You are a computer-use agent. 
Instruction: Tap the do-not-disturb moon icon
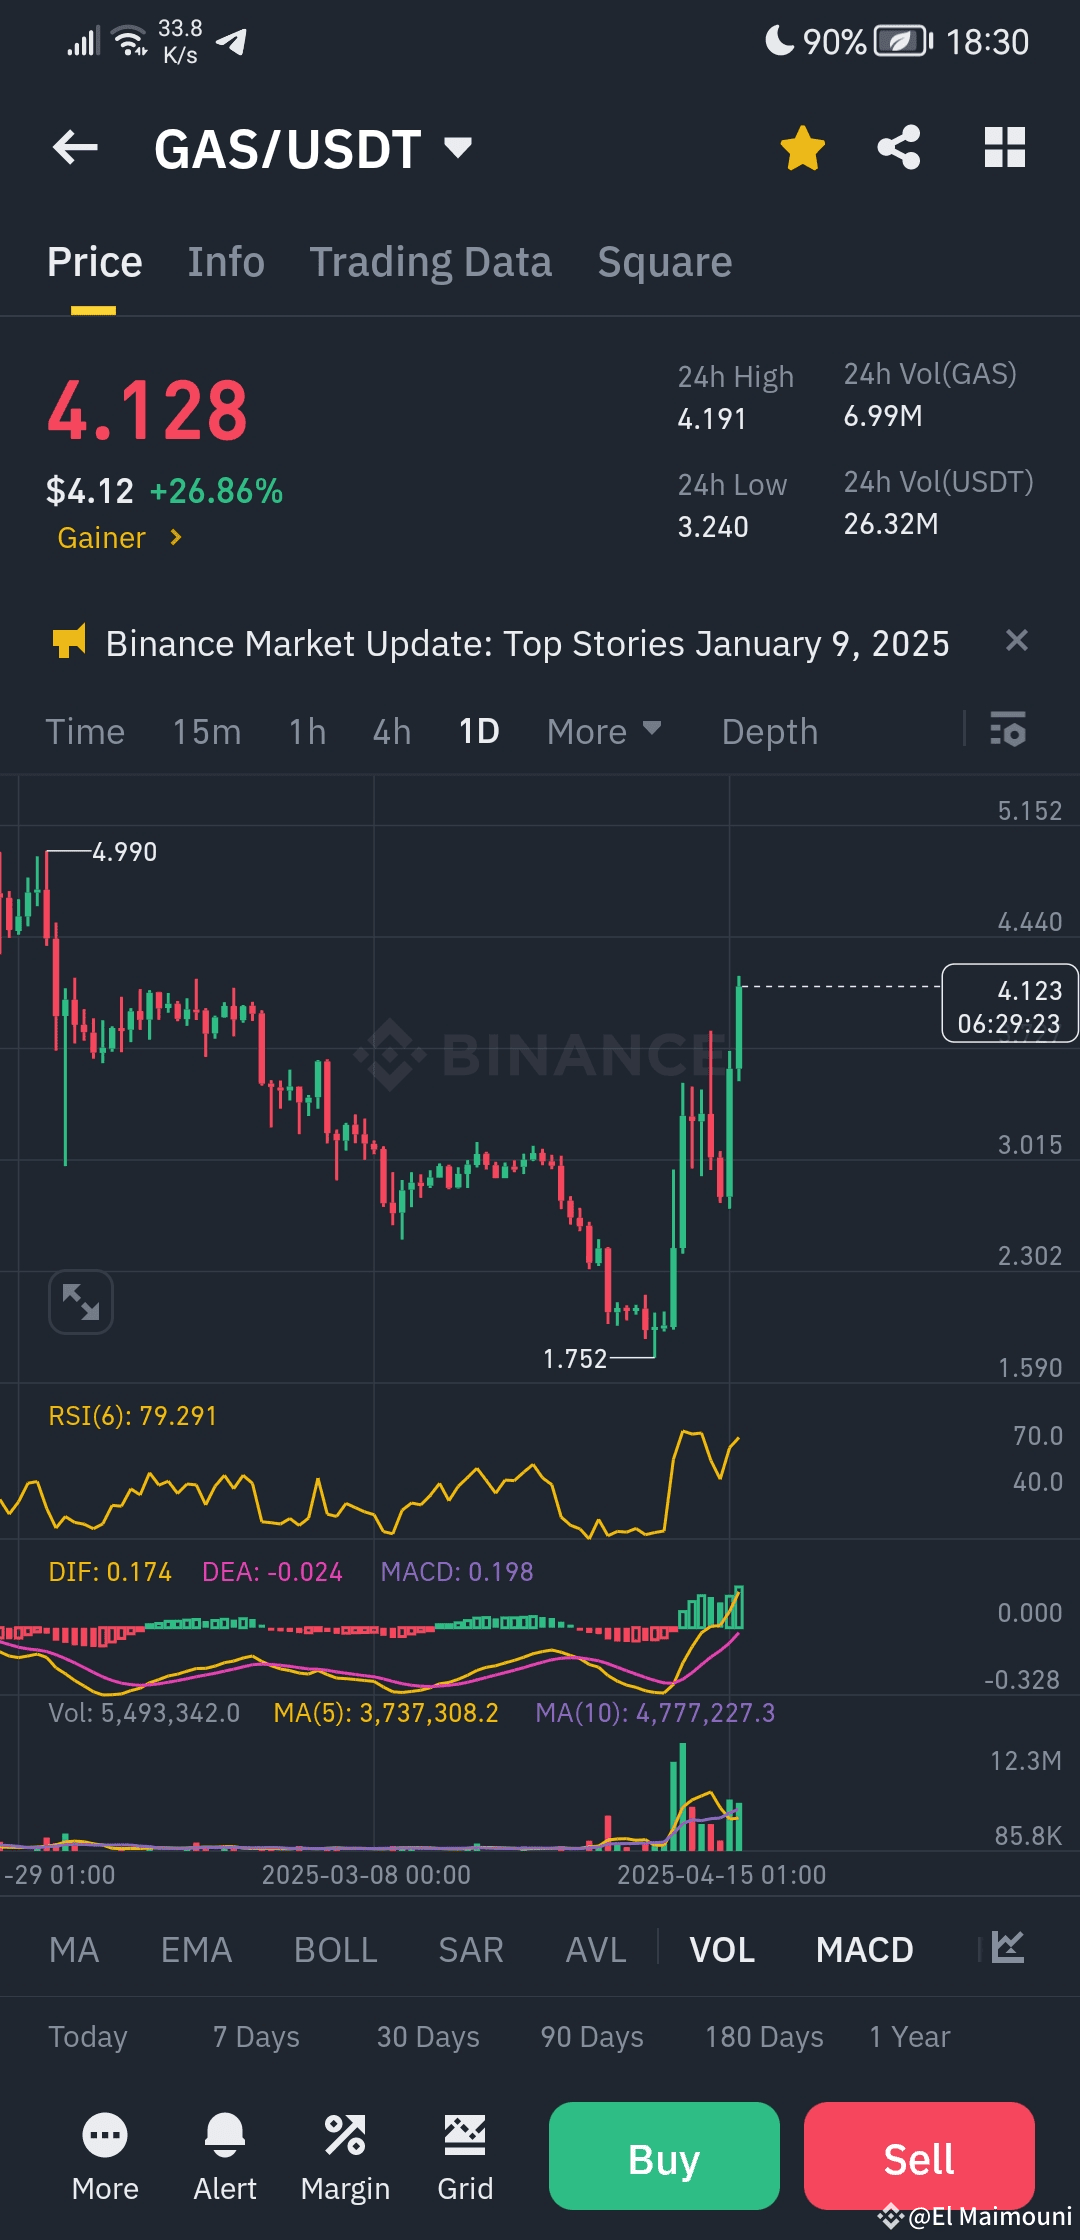(779, 40)
